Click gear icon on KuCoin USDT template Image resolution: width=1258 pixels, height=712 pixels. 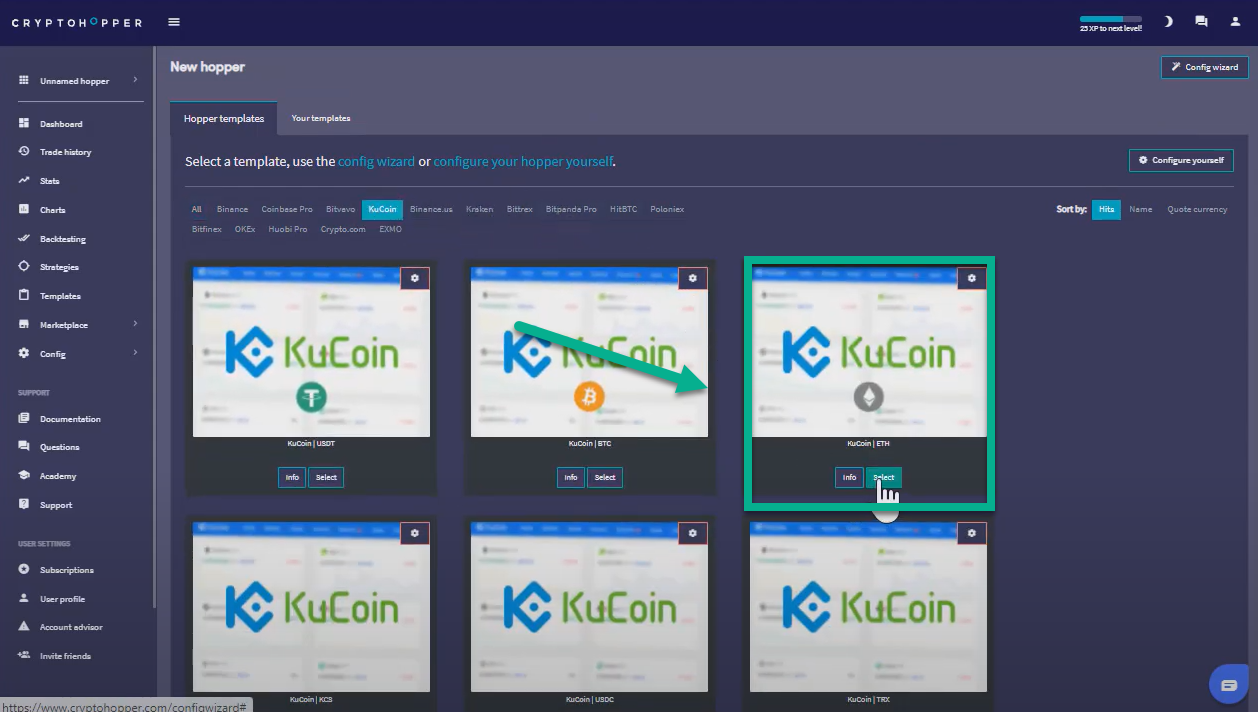click(415, 278)
